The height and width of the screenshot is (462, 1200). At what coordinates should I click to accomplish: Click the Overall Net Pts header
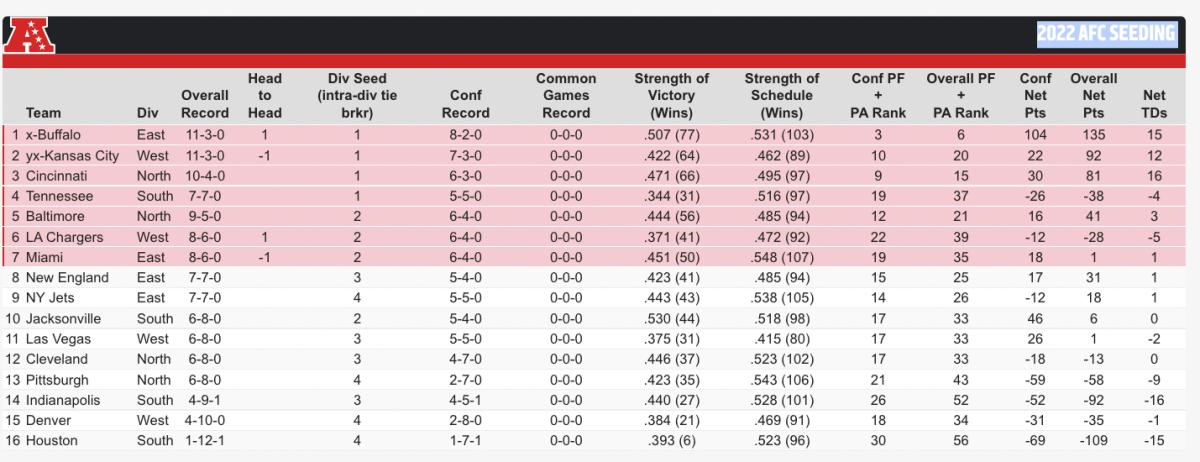[1094, 96]
